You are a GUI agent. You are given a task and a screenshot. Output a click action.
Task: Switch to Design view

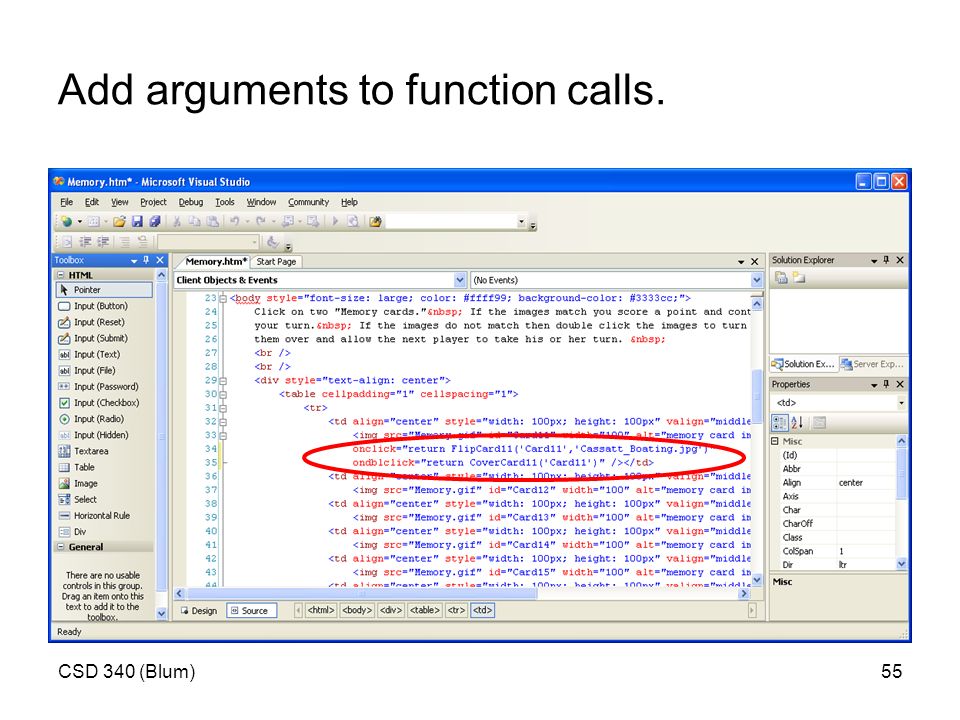(199, 610)
